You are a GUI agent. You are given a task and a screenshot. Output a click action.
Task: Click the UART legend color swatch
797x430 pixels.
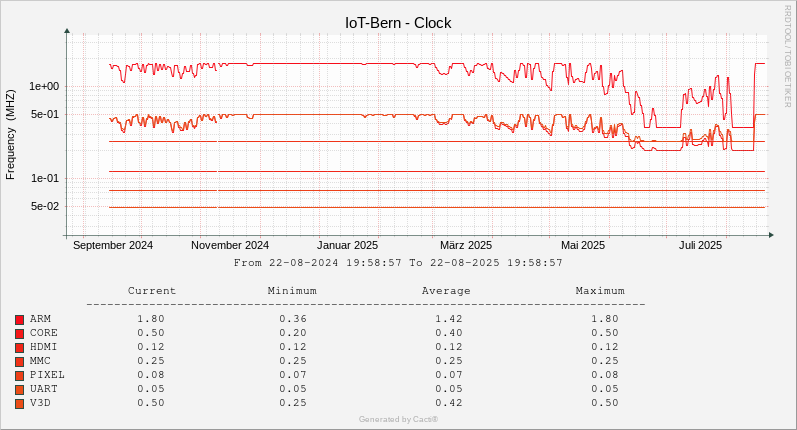tap(19, 390)
